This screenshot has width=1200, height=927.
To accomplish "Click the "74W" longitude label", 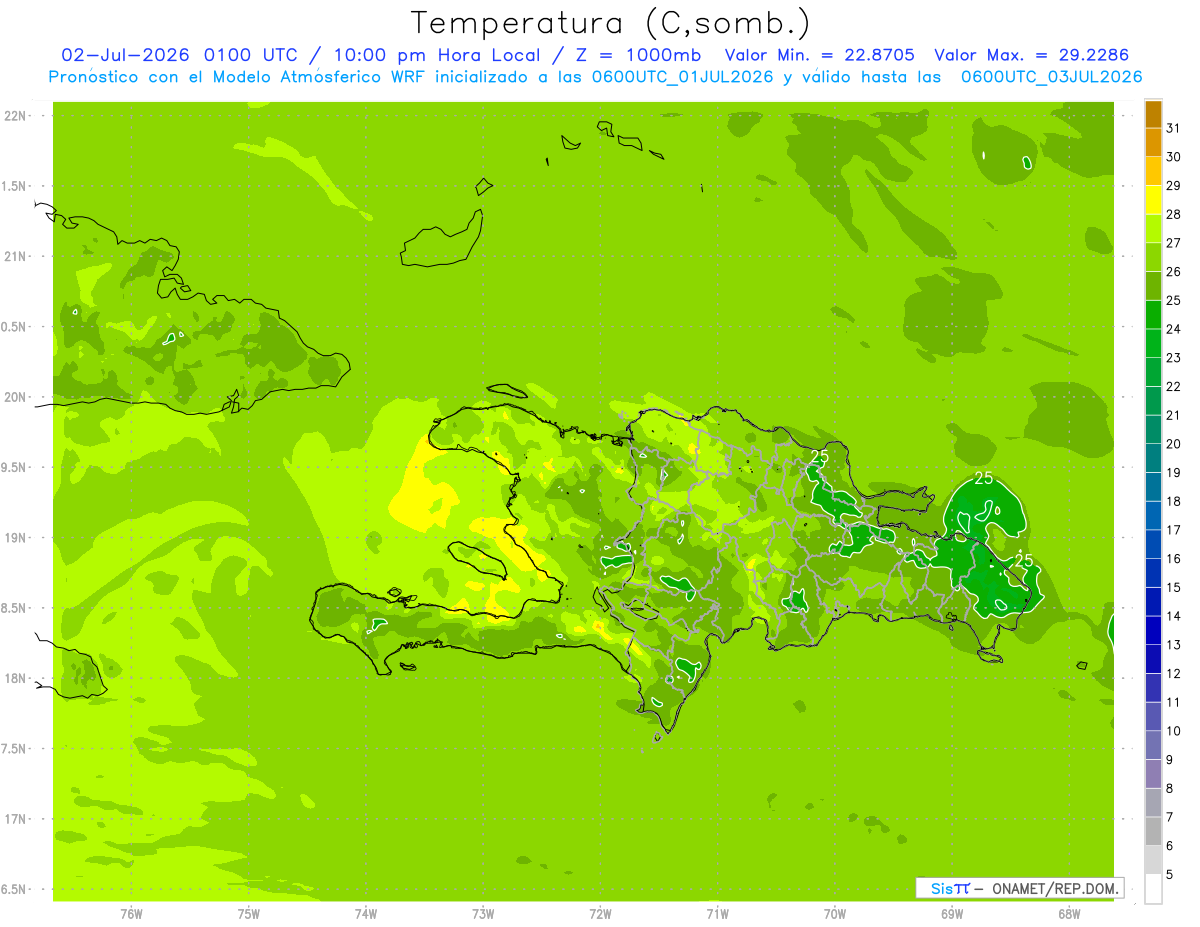I will pyautogui.click(x=365, y=914).
